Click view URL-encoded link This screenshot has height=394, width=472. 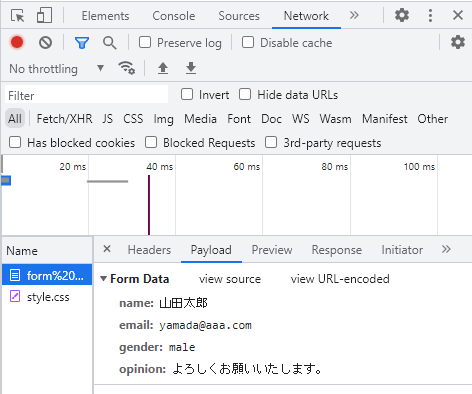point(340,279)
